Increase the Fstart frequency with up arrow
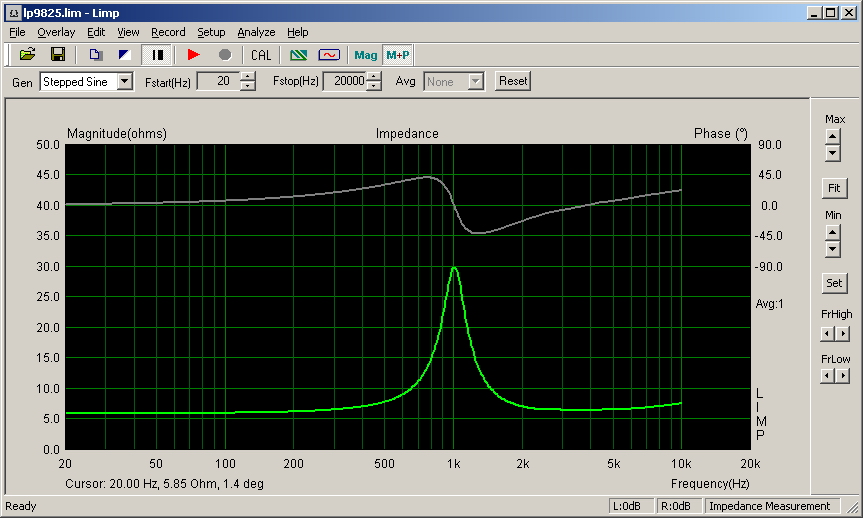 [x=247, y=77]
